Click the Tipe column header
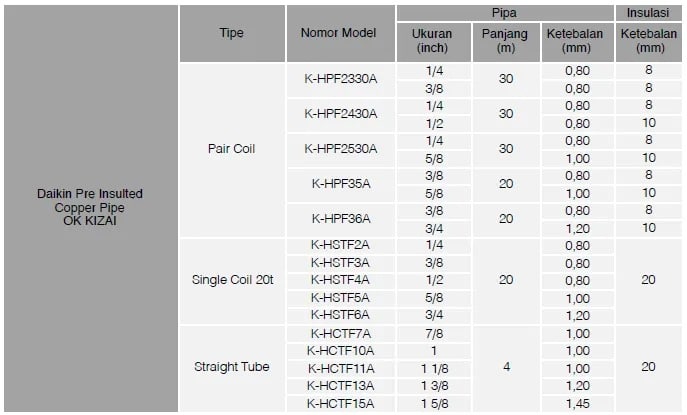 231,33
